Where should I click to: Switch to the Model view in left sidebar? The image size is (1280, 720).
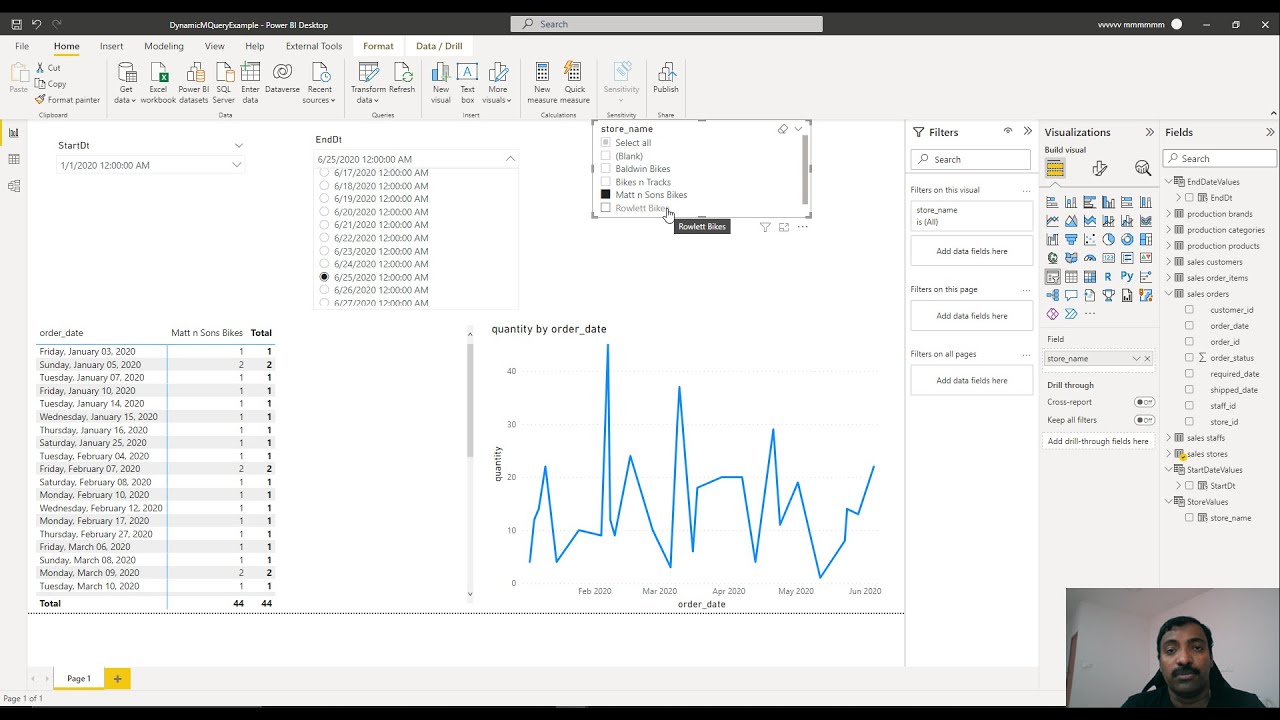pos(14,186)
